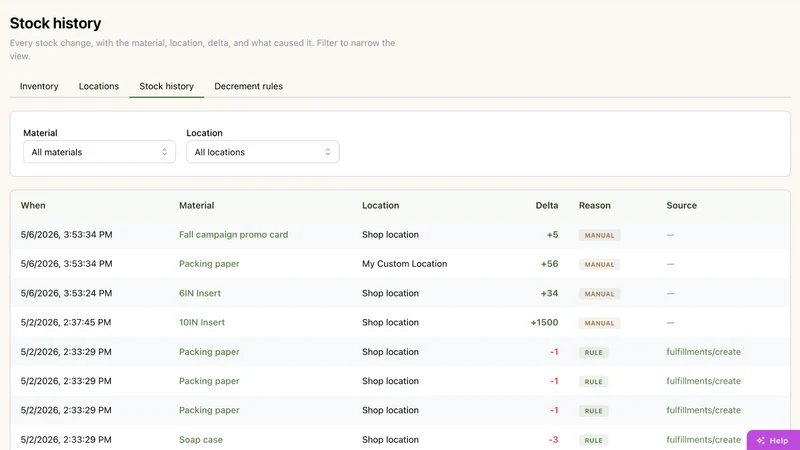
Task: Click the +5 delta value
Action: (x=552, y=235)
